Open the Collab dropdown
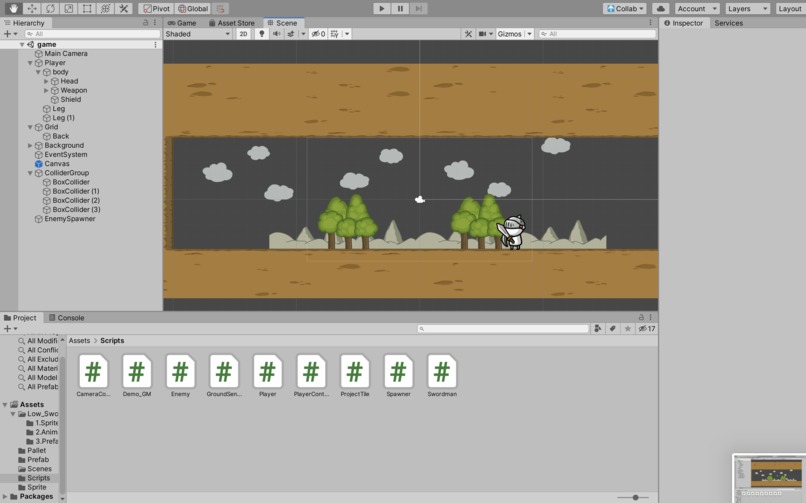Viewport: 806px width, 503px height. (x=625, y=8)
